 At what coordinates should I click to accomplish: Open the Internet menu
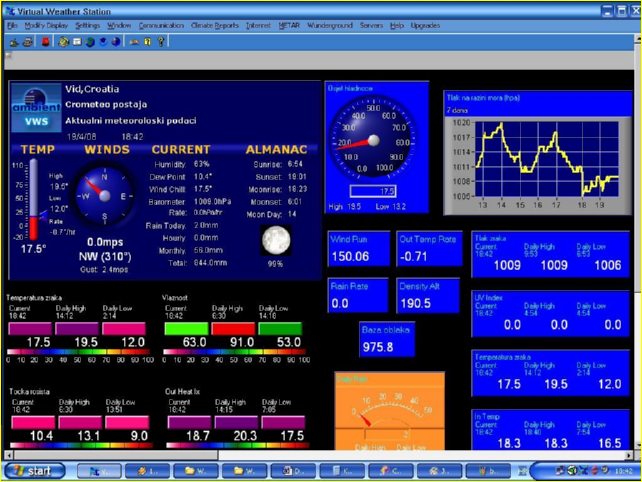(258, 25)
